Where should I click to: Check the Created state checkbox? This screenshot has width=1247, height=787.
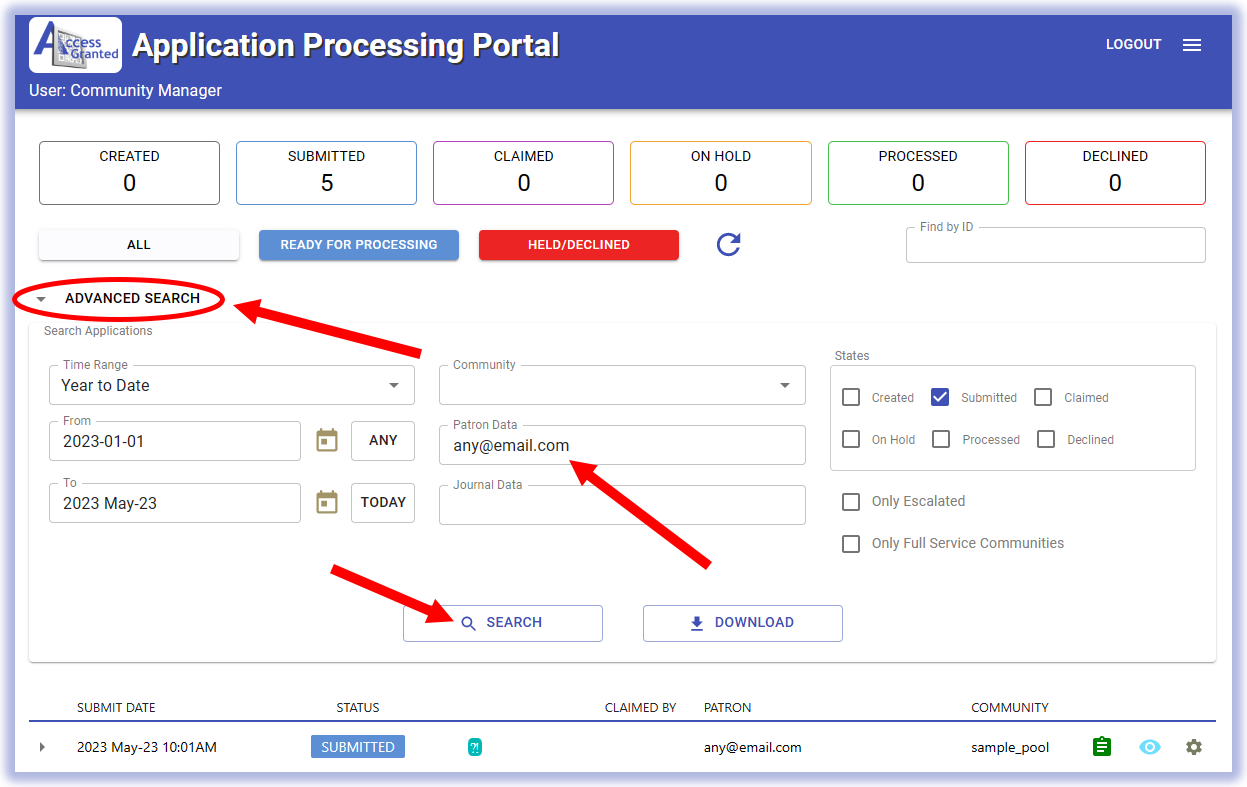851,397
